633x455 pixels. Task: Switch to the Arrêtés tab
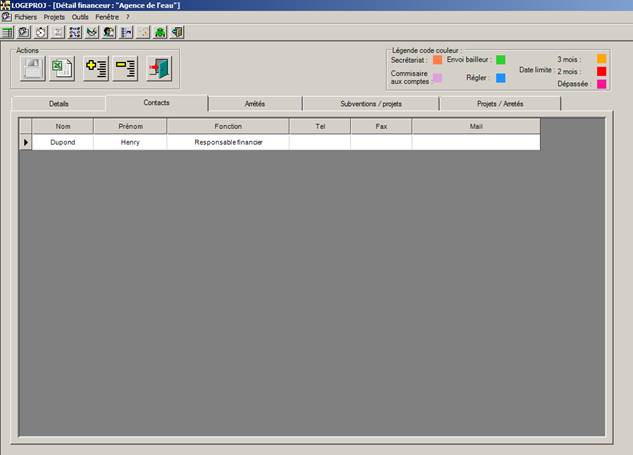(x=255, y=104)
